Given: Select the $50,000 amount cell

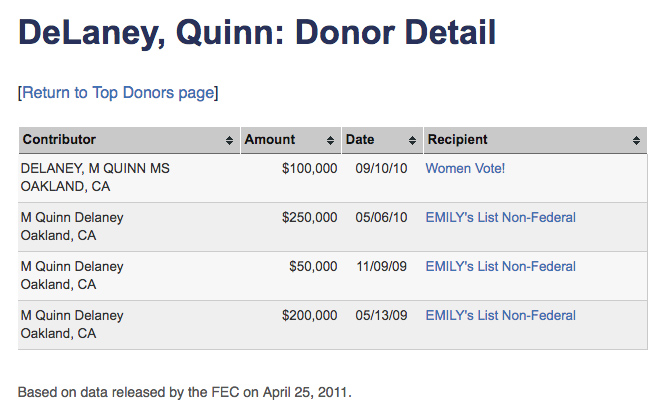Looking at the screenshot, I should 314,267.
